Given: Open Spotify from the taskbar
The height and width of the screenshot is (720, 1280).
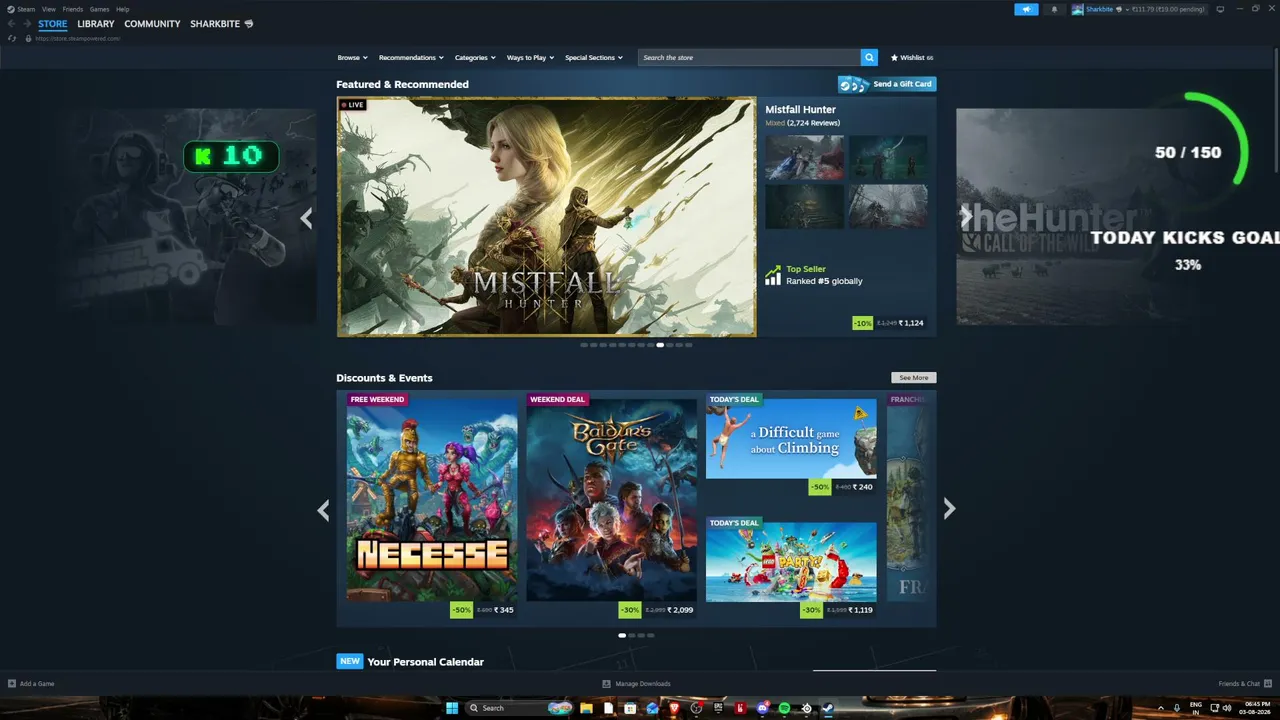Looking at the screenshot, I should point(784,708).
